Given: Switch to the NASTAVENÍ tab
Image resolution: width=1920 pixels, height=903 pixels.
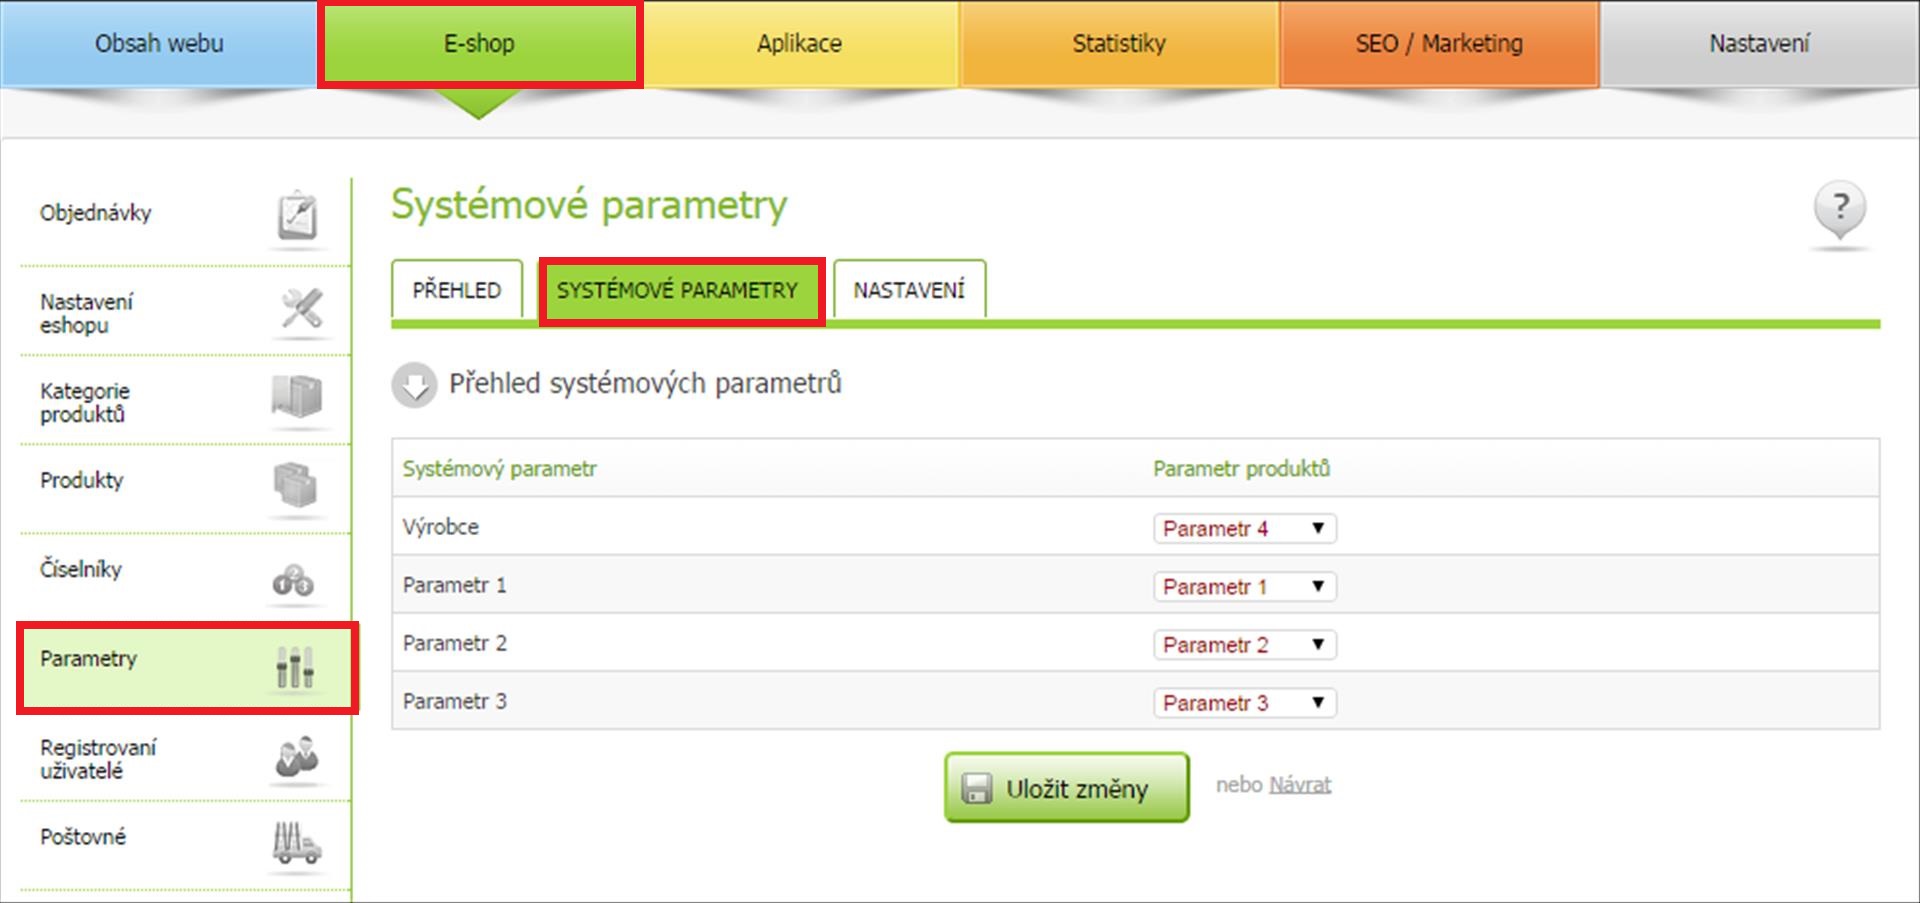Looking at the screenshot, I should coord(909,290).
